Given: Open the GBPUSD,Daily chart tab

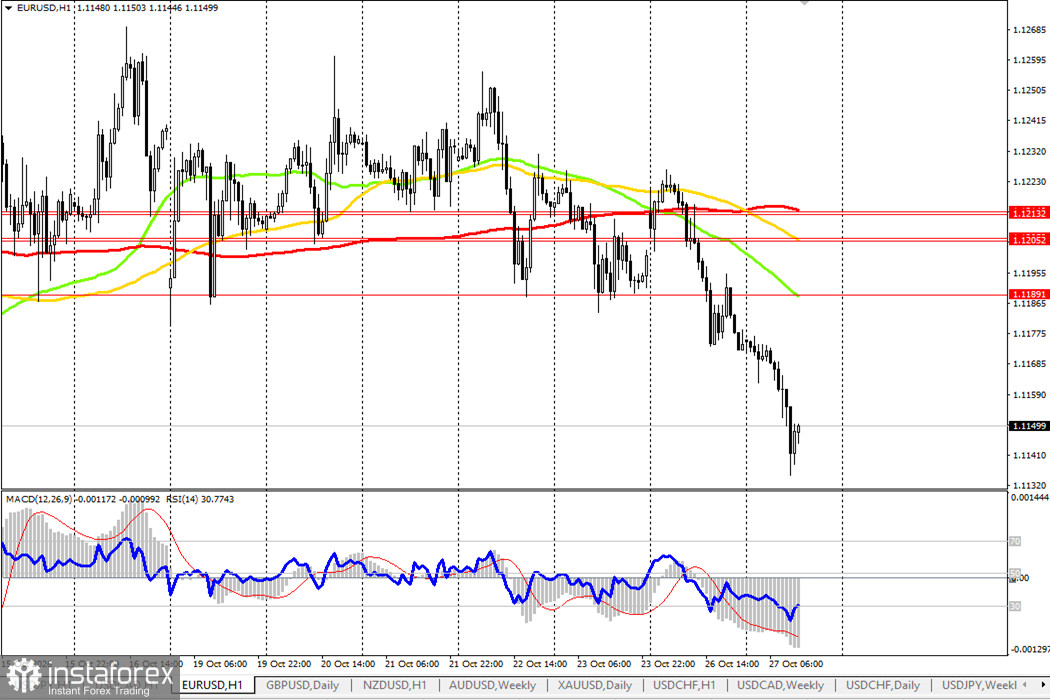Looking at the screenshot, I should 303,685.
